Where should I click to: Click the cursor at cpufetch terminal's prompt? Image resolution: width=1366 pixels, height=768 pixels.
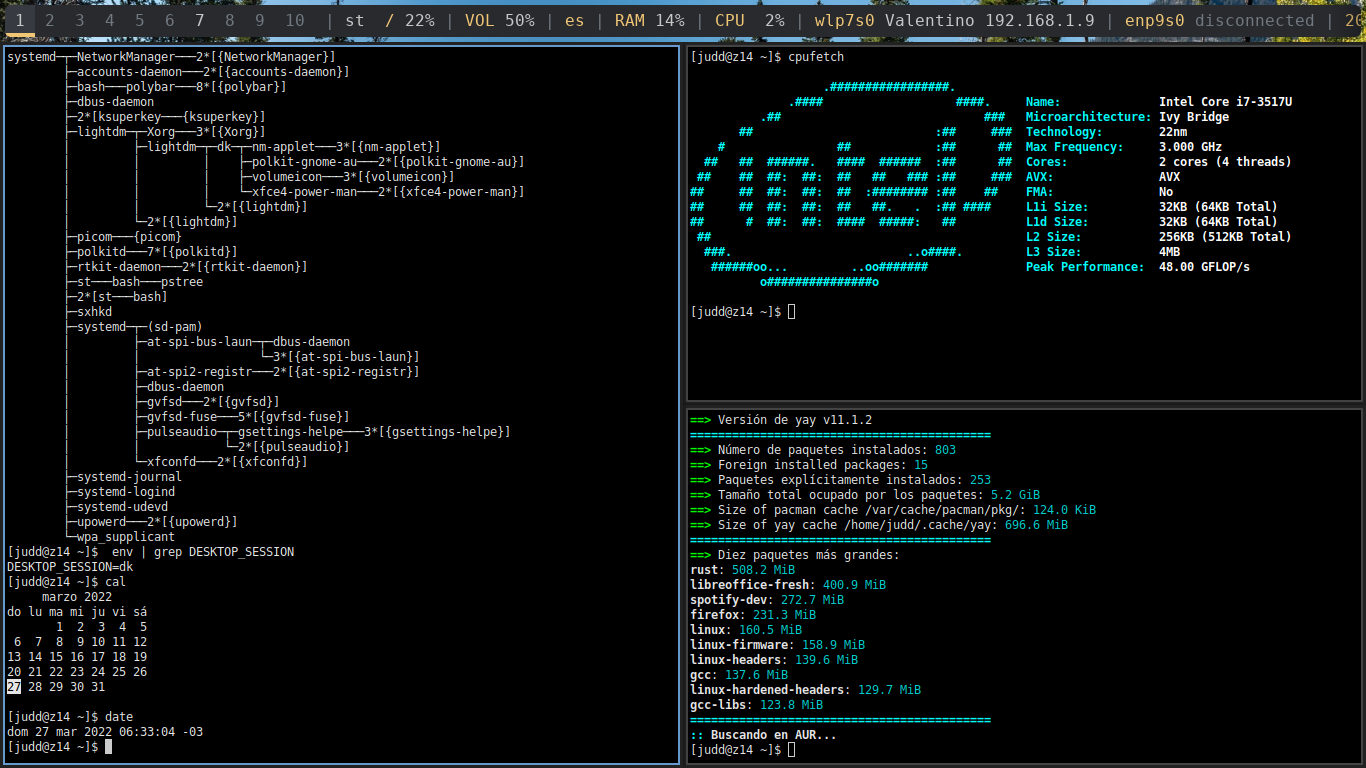(791, 312)
